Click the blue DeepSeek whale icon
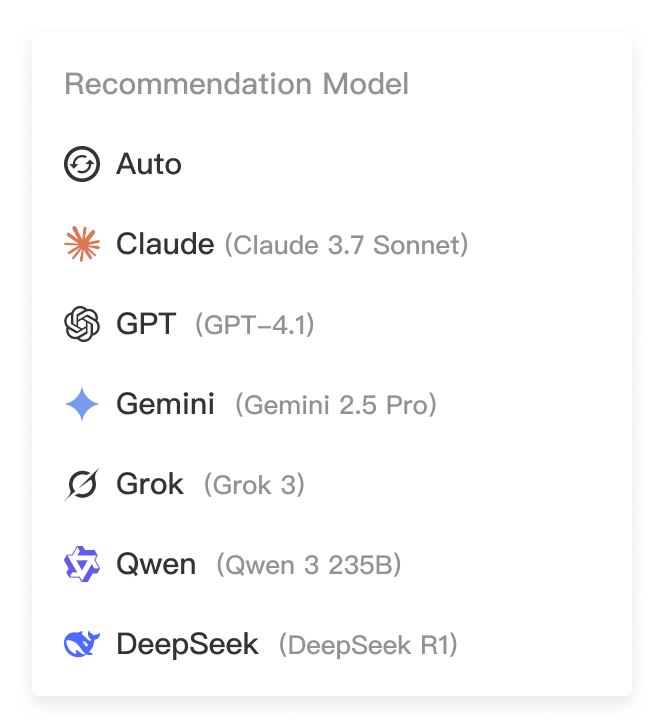Viewport: 664px width, 728px height. pos(82,644)
